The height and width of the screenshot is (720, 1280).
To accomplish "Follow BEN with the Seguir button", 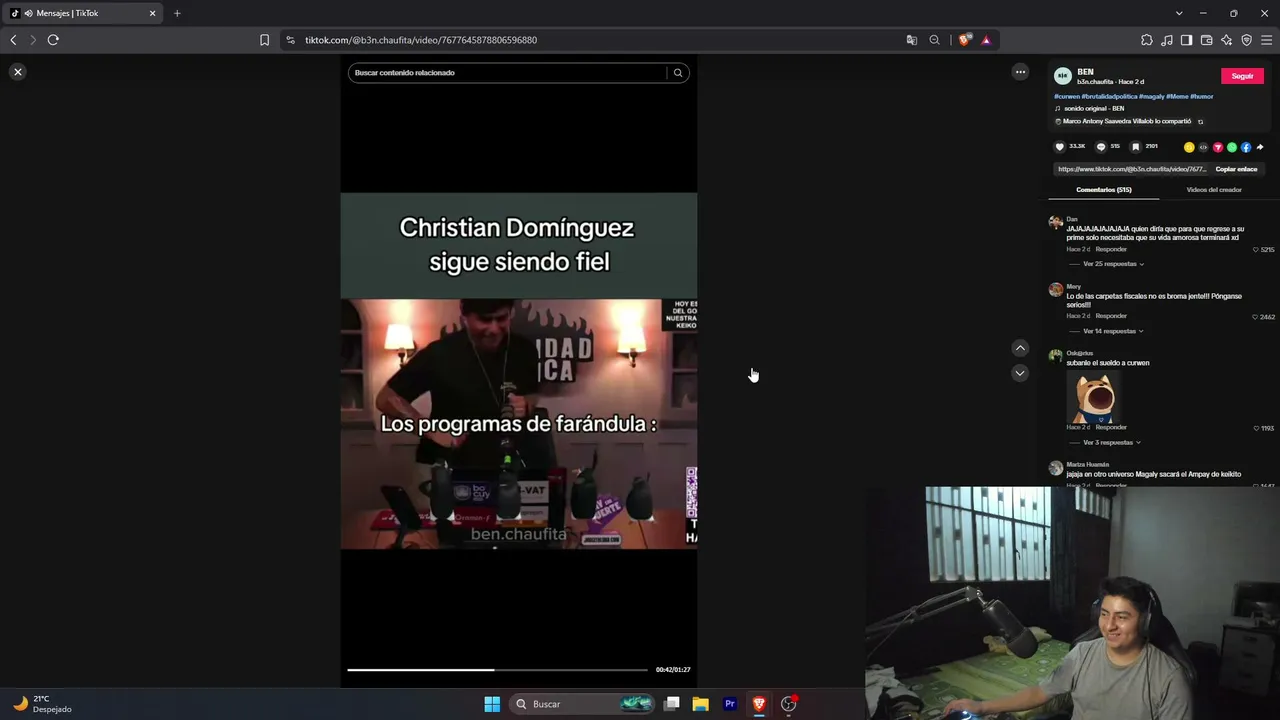I will (1242, 76).
